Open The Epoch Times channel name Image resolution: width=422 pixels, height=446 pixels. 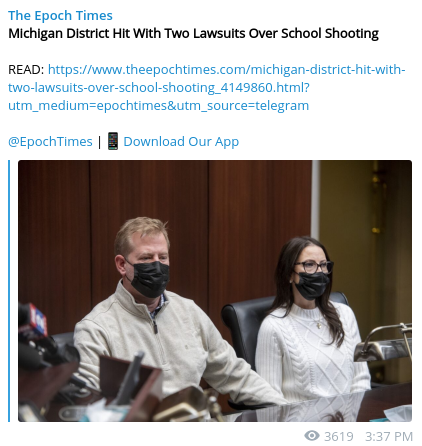tap(60, 16)
